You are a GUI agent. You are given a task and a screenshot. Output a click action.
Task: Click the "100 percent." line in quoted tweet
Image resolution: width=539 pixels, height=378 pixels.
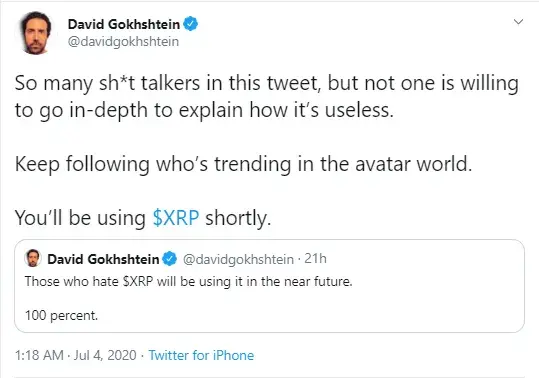pyautogui.click(x=62, y=315)
